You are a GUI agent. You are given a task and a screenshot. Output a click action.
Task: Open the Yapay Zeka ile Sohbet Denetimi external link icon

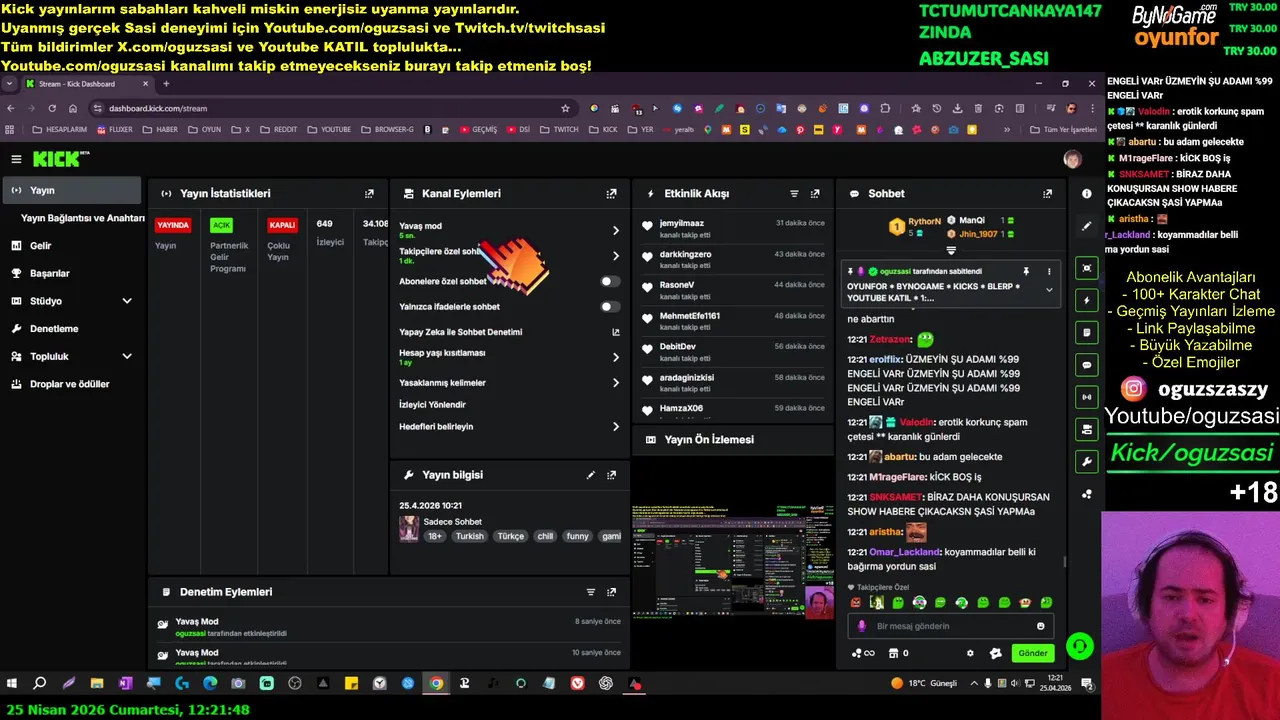click(616, 332)
